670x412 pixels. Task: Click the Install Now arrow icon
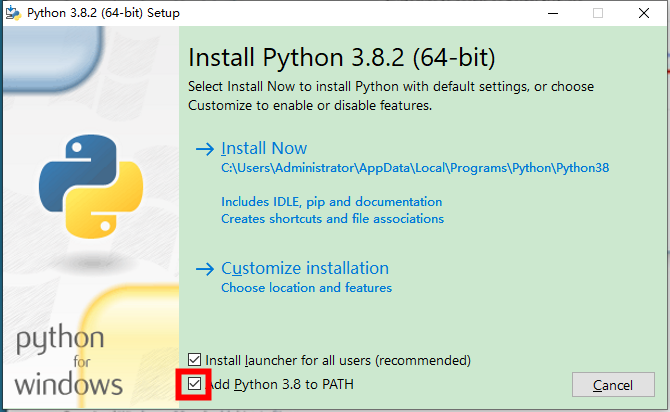205,149
